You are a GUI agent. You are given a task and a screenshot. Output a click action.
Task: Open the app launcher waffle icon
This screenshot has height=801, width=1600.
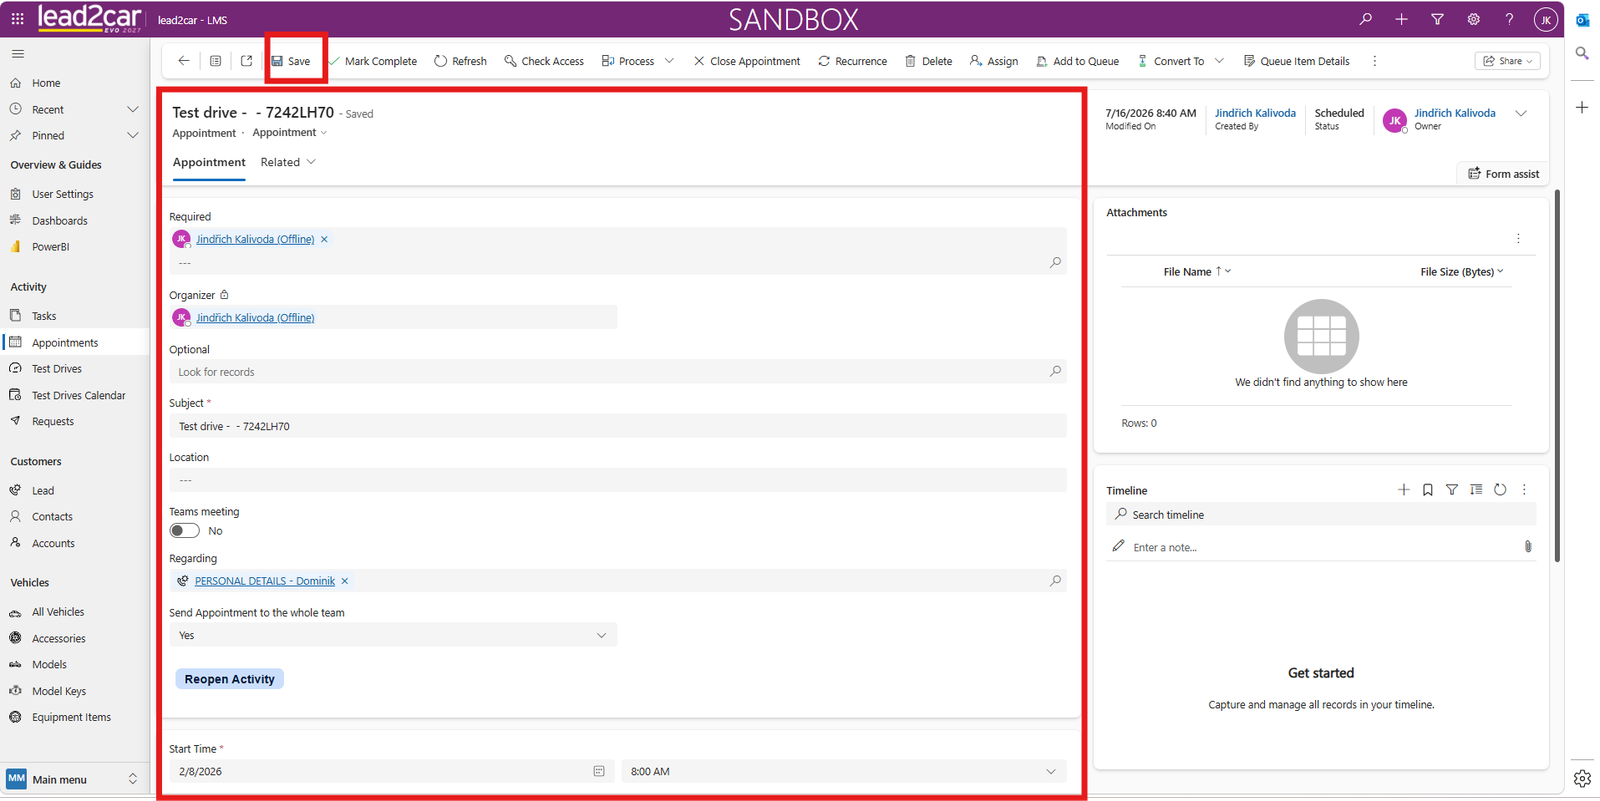coord(17,19)
